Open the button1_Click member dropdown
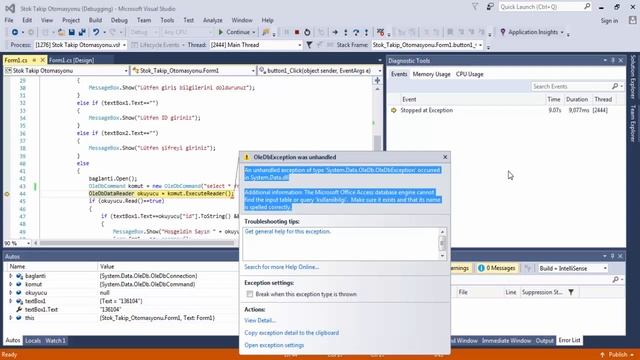Viewport: 640px width, 360px height. pyautogui.click(x=320, y=71)
